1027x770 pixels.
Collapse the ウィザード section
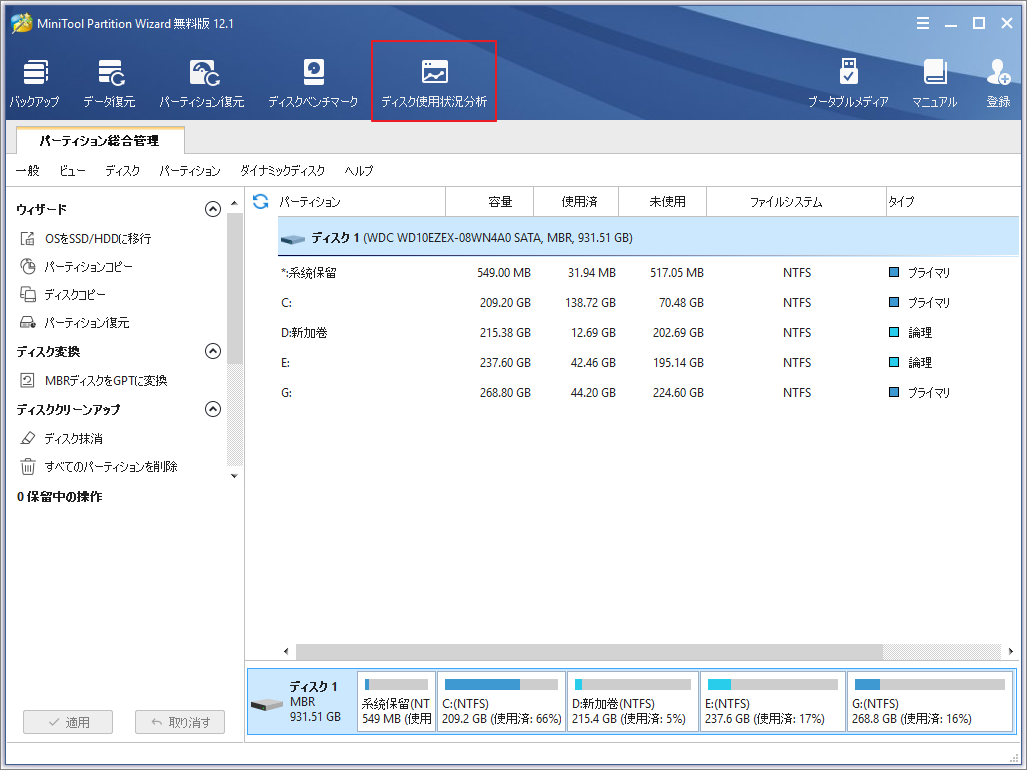pyautogui.click(x=212, y=209)
